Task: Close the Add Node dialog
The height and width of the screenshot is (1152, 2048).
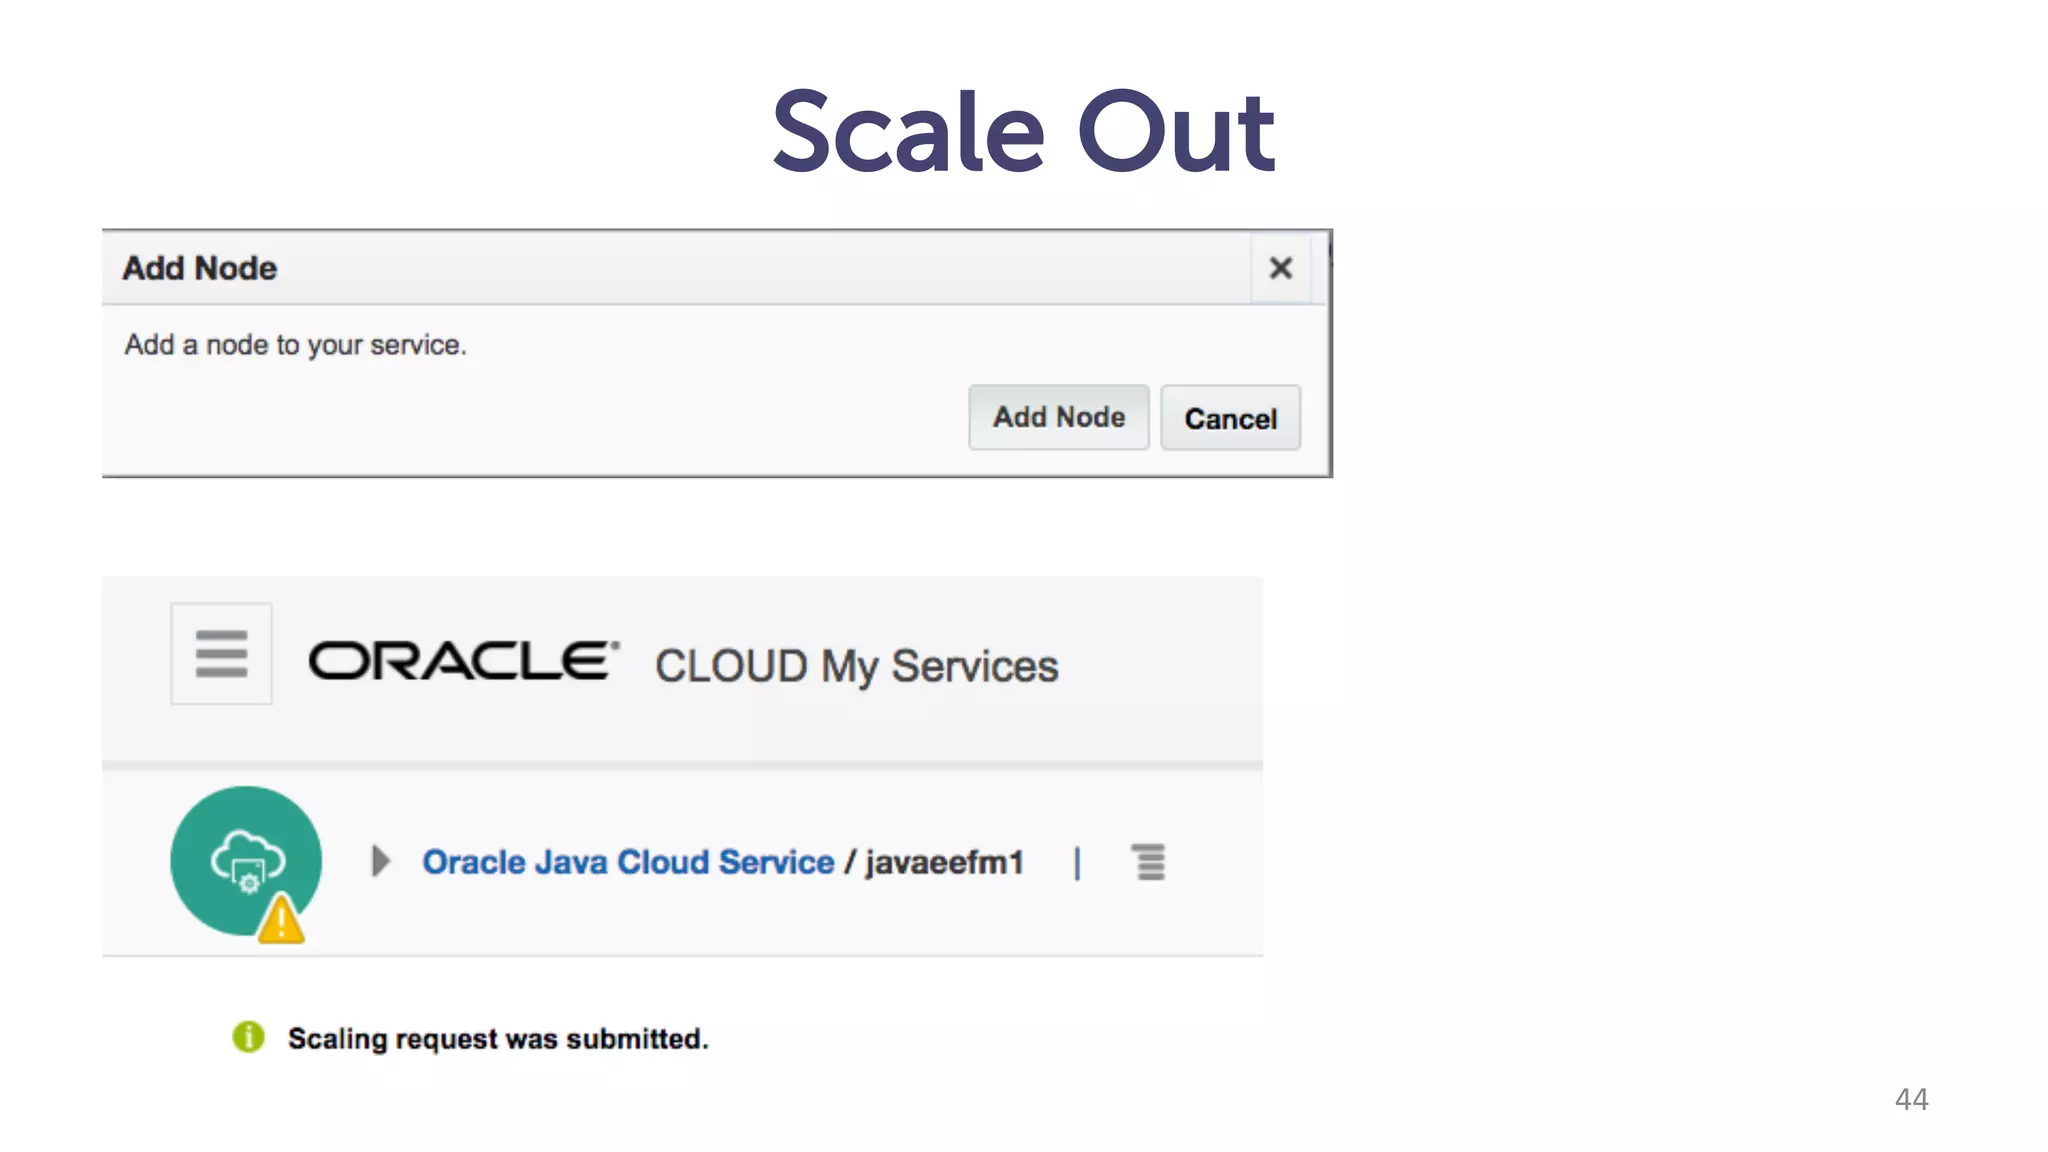Action: pos(1280,268)
